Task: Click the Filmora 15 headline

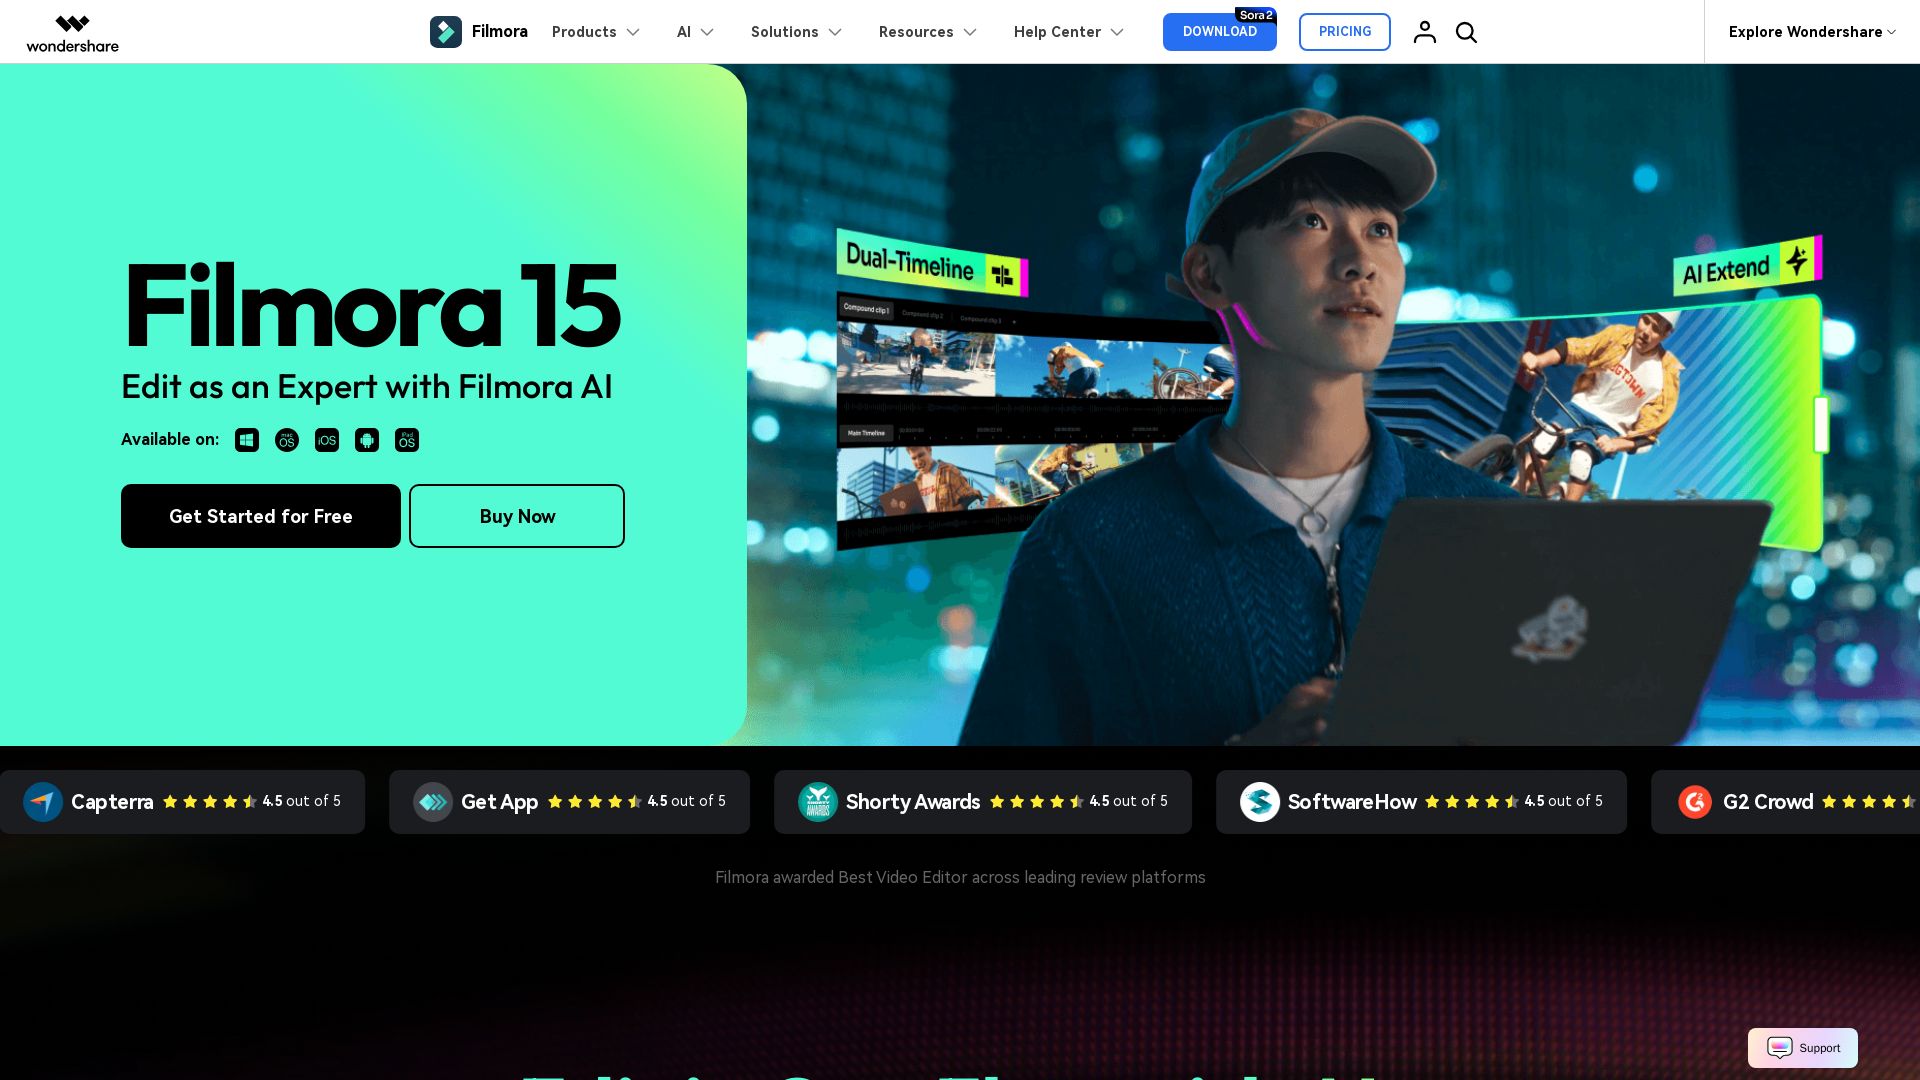Action: pyautogui.click(x=372, y=305)
